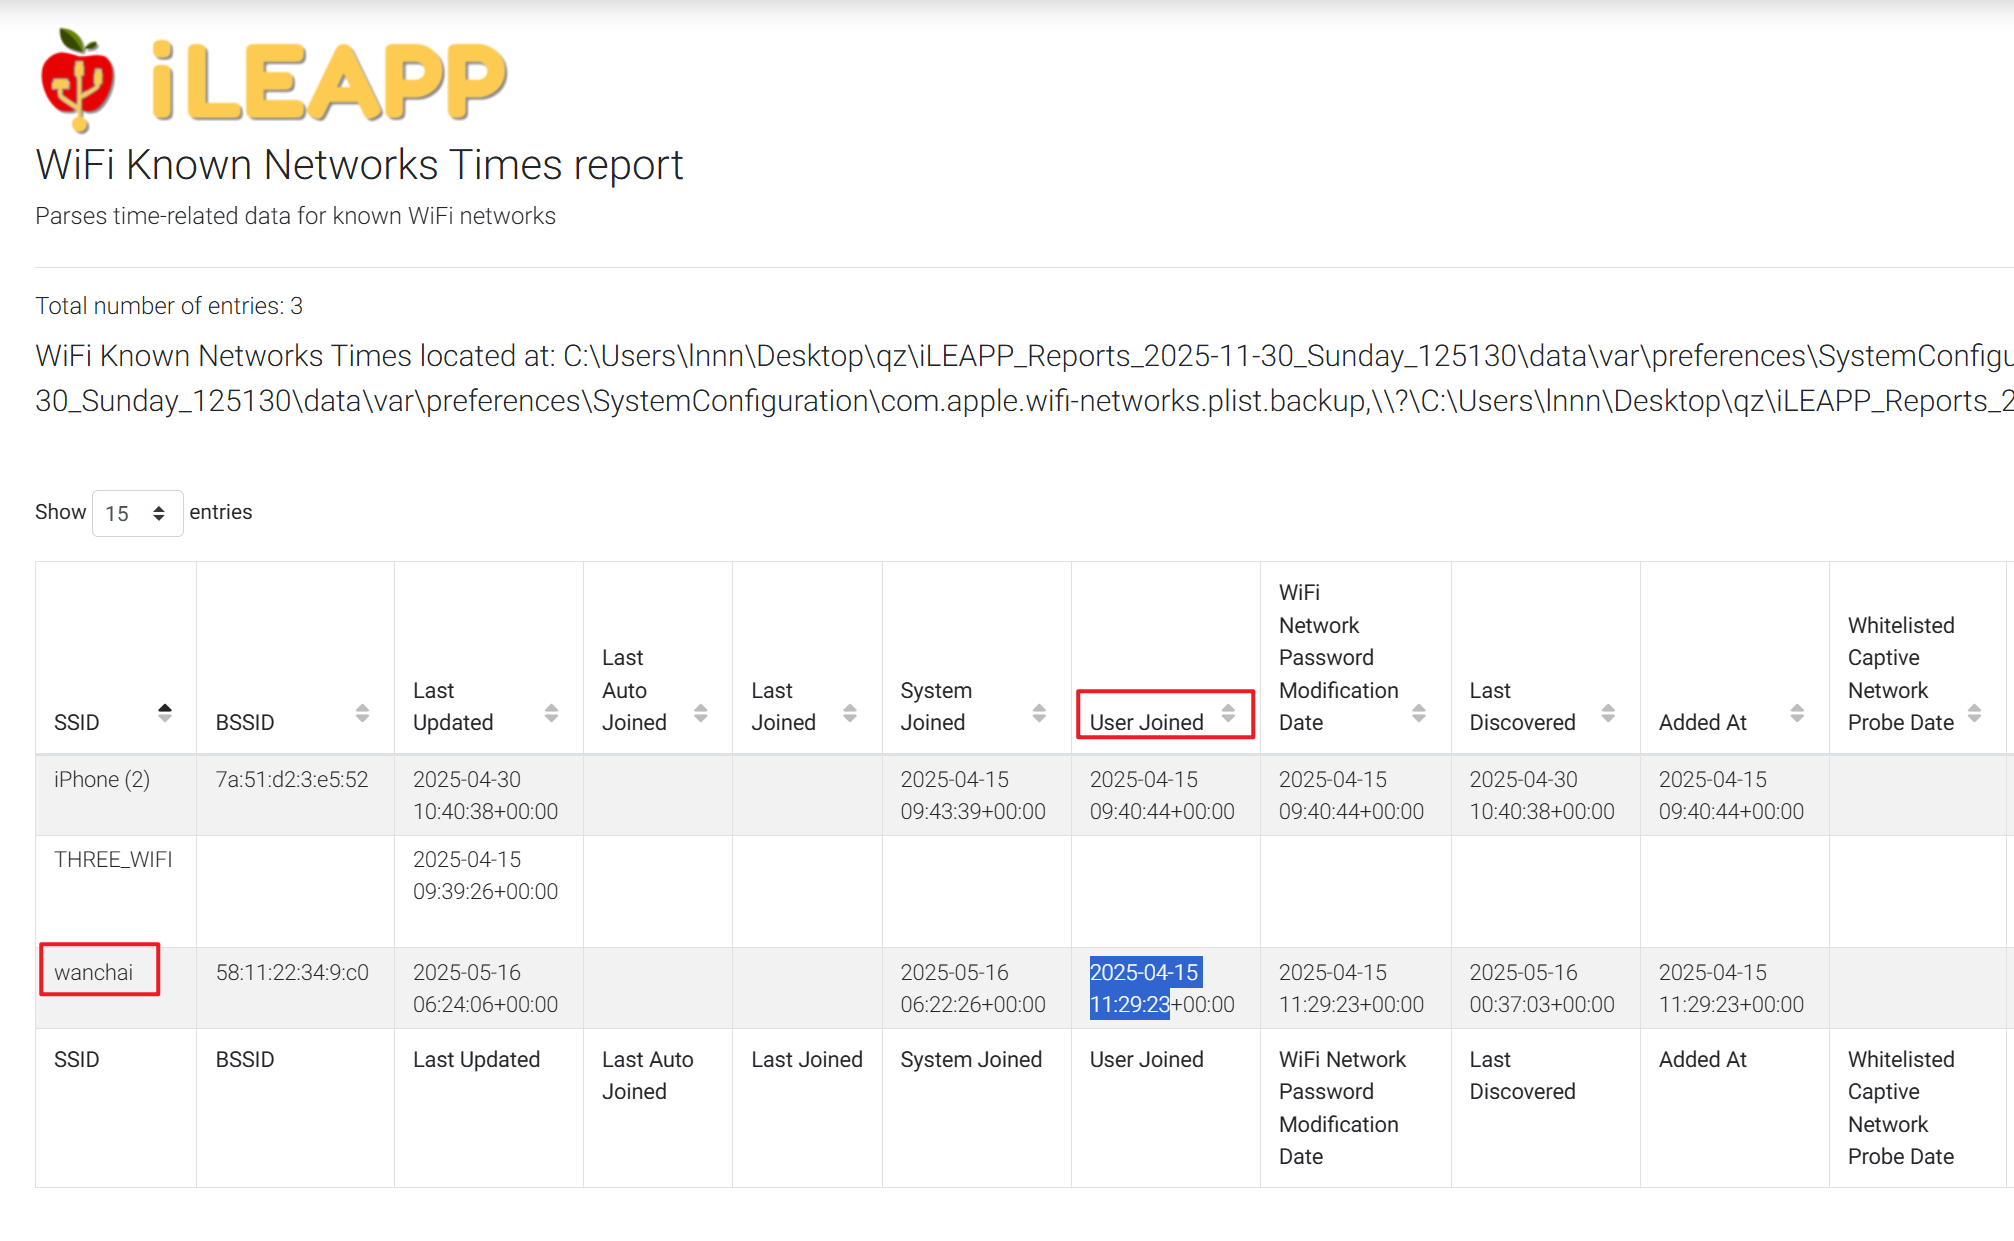Click the iLEAPP apple logo icon

coord(76,81)
